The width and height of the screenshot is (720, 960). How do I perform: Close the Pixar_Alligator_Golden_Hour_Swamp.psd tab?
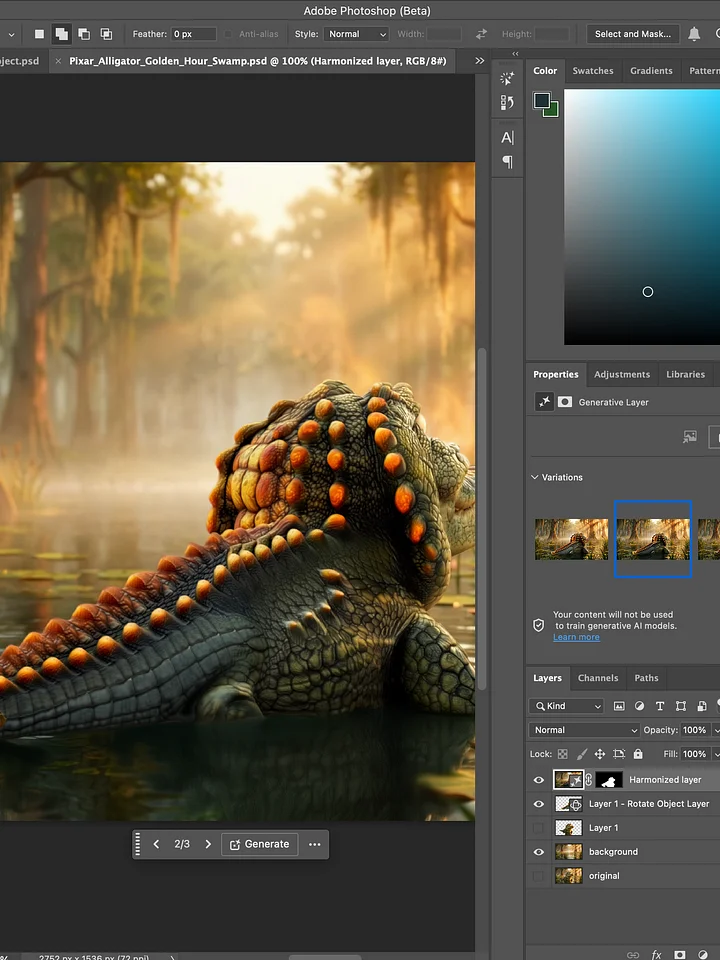click(58, 61)
